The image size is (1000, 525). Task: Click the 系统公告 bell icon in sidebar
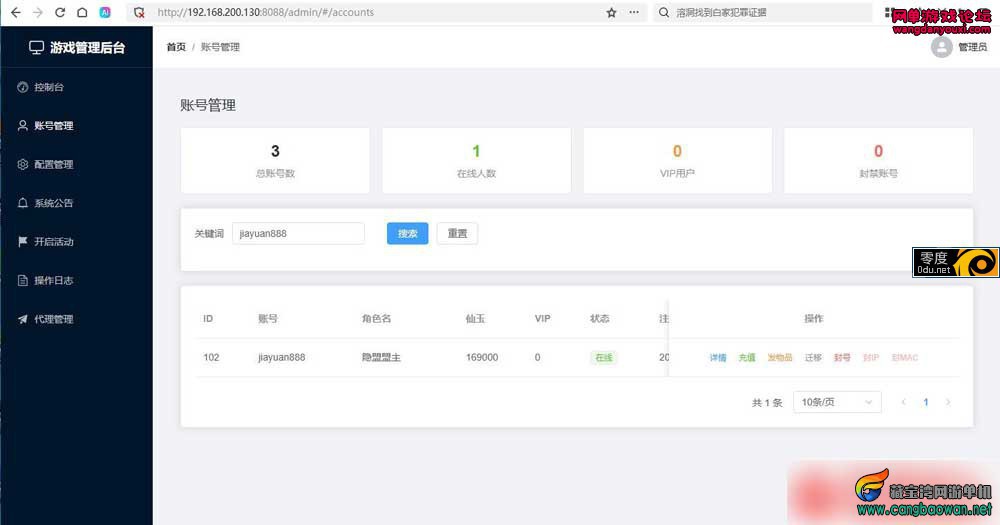tap(22, 203)
